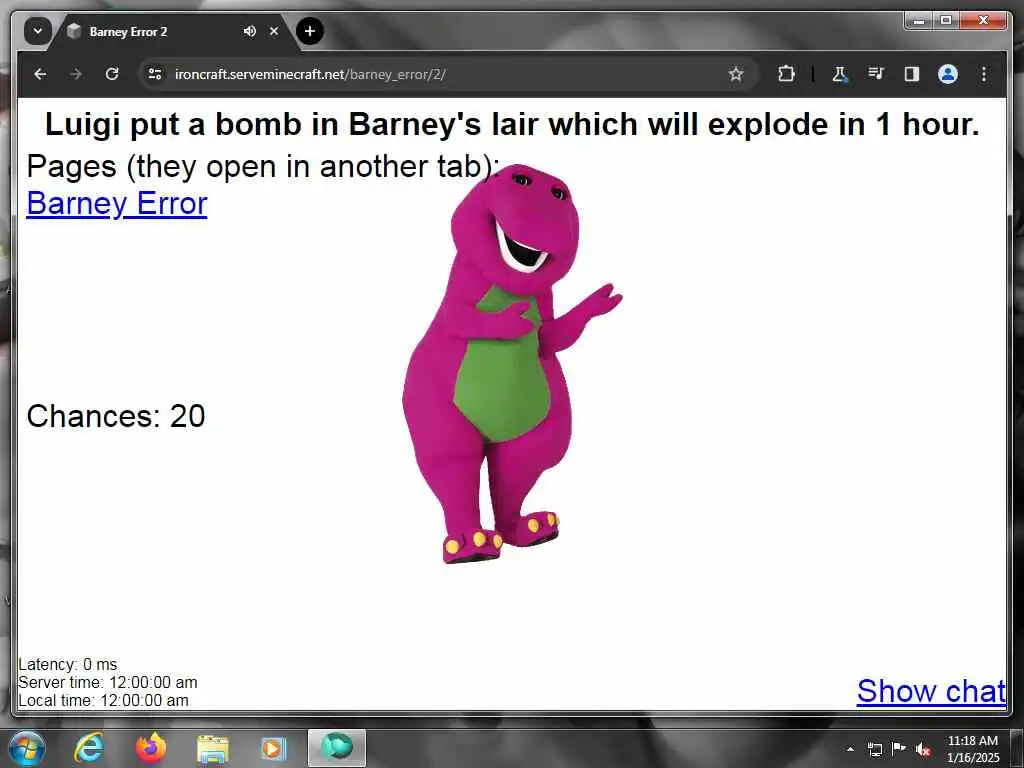Select the Local time text line
The width and height of the screenshot is (1024, 768).
coord(104,700)
